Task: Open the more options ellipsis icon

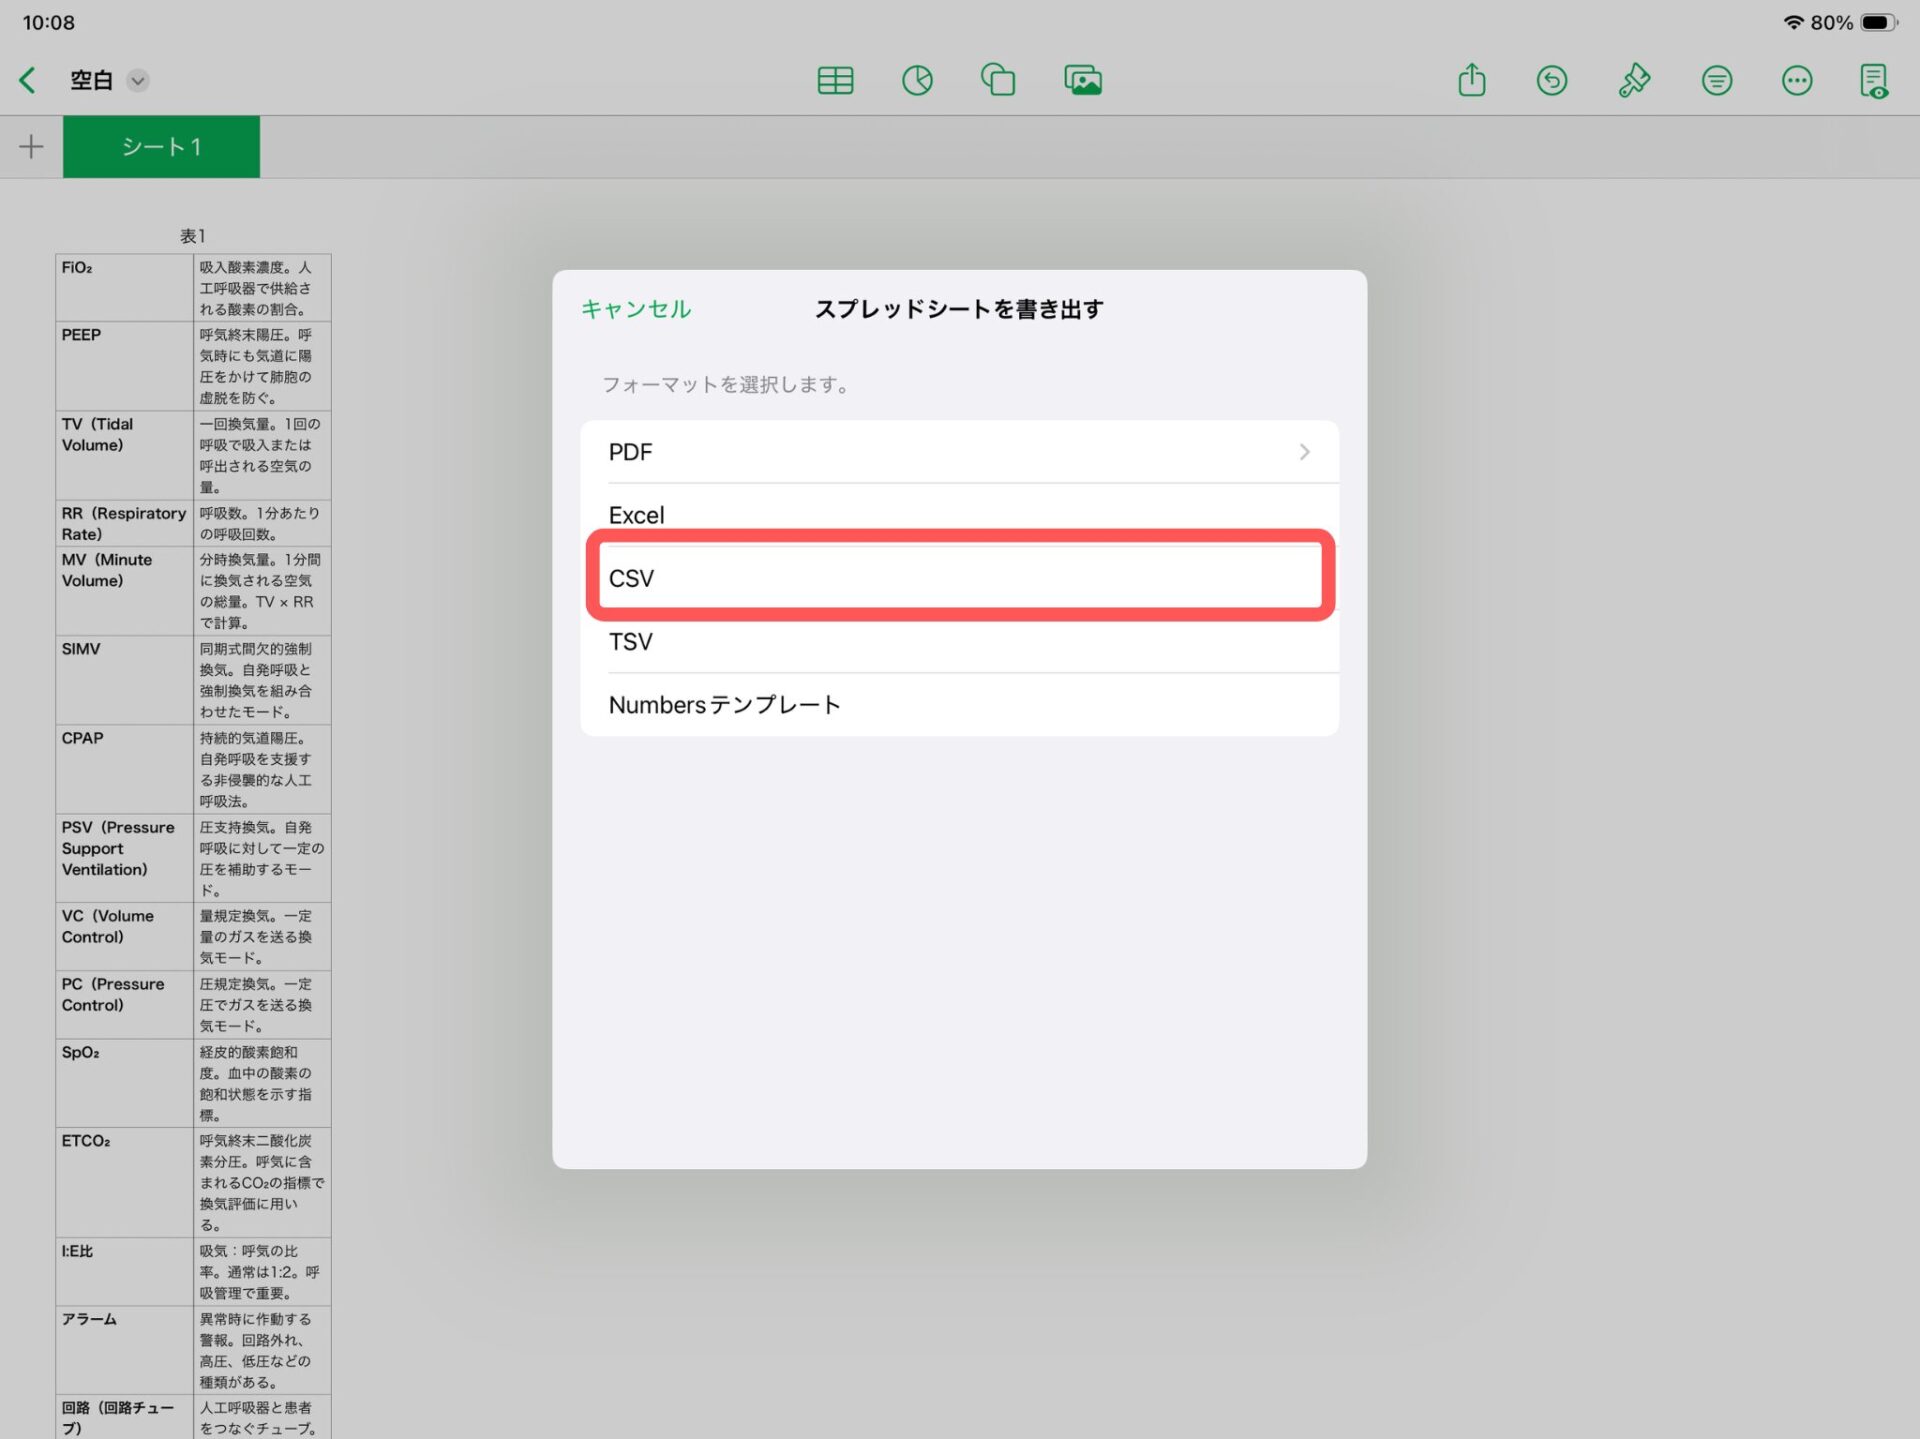Action: pyautogui.click(x=1796, y=80)
